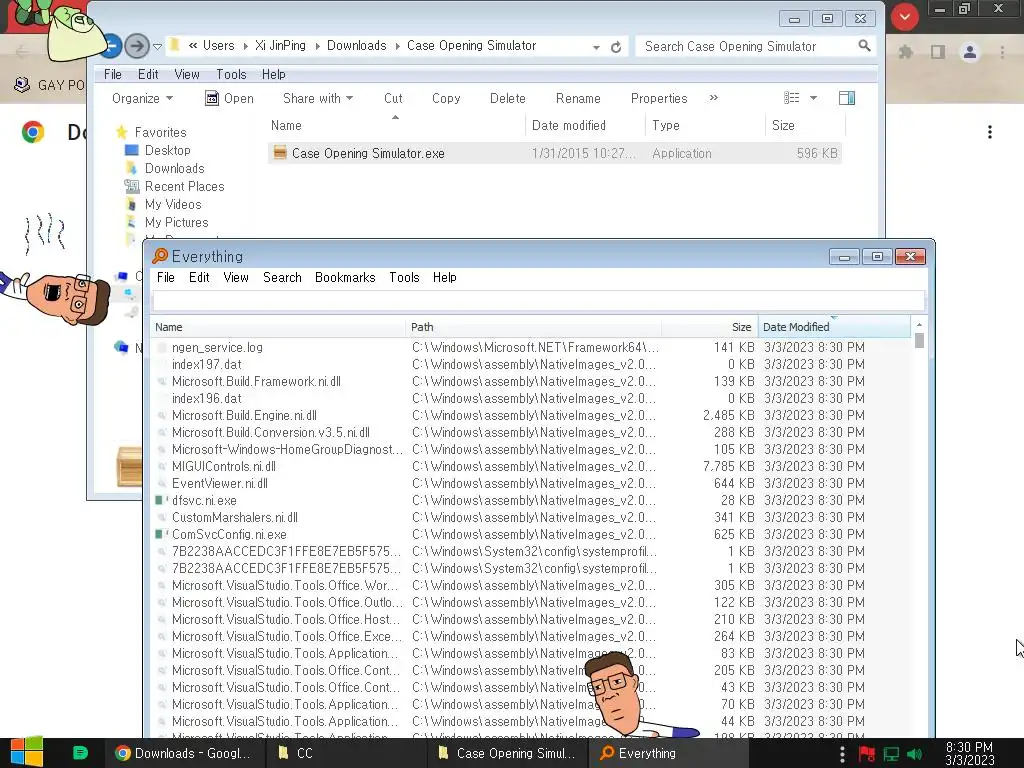Select index197.dat result
The image size is (1024, 768).
[206, 364]
